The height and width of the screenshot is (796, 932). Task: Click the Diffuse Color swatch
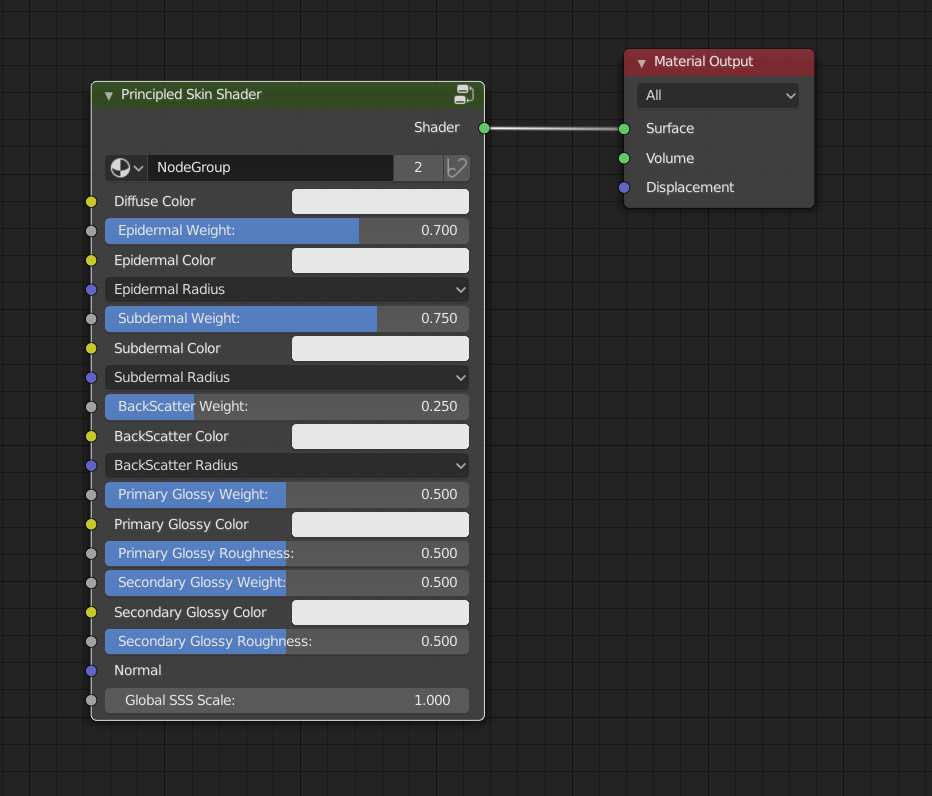coord(380,202)
